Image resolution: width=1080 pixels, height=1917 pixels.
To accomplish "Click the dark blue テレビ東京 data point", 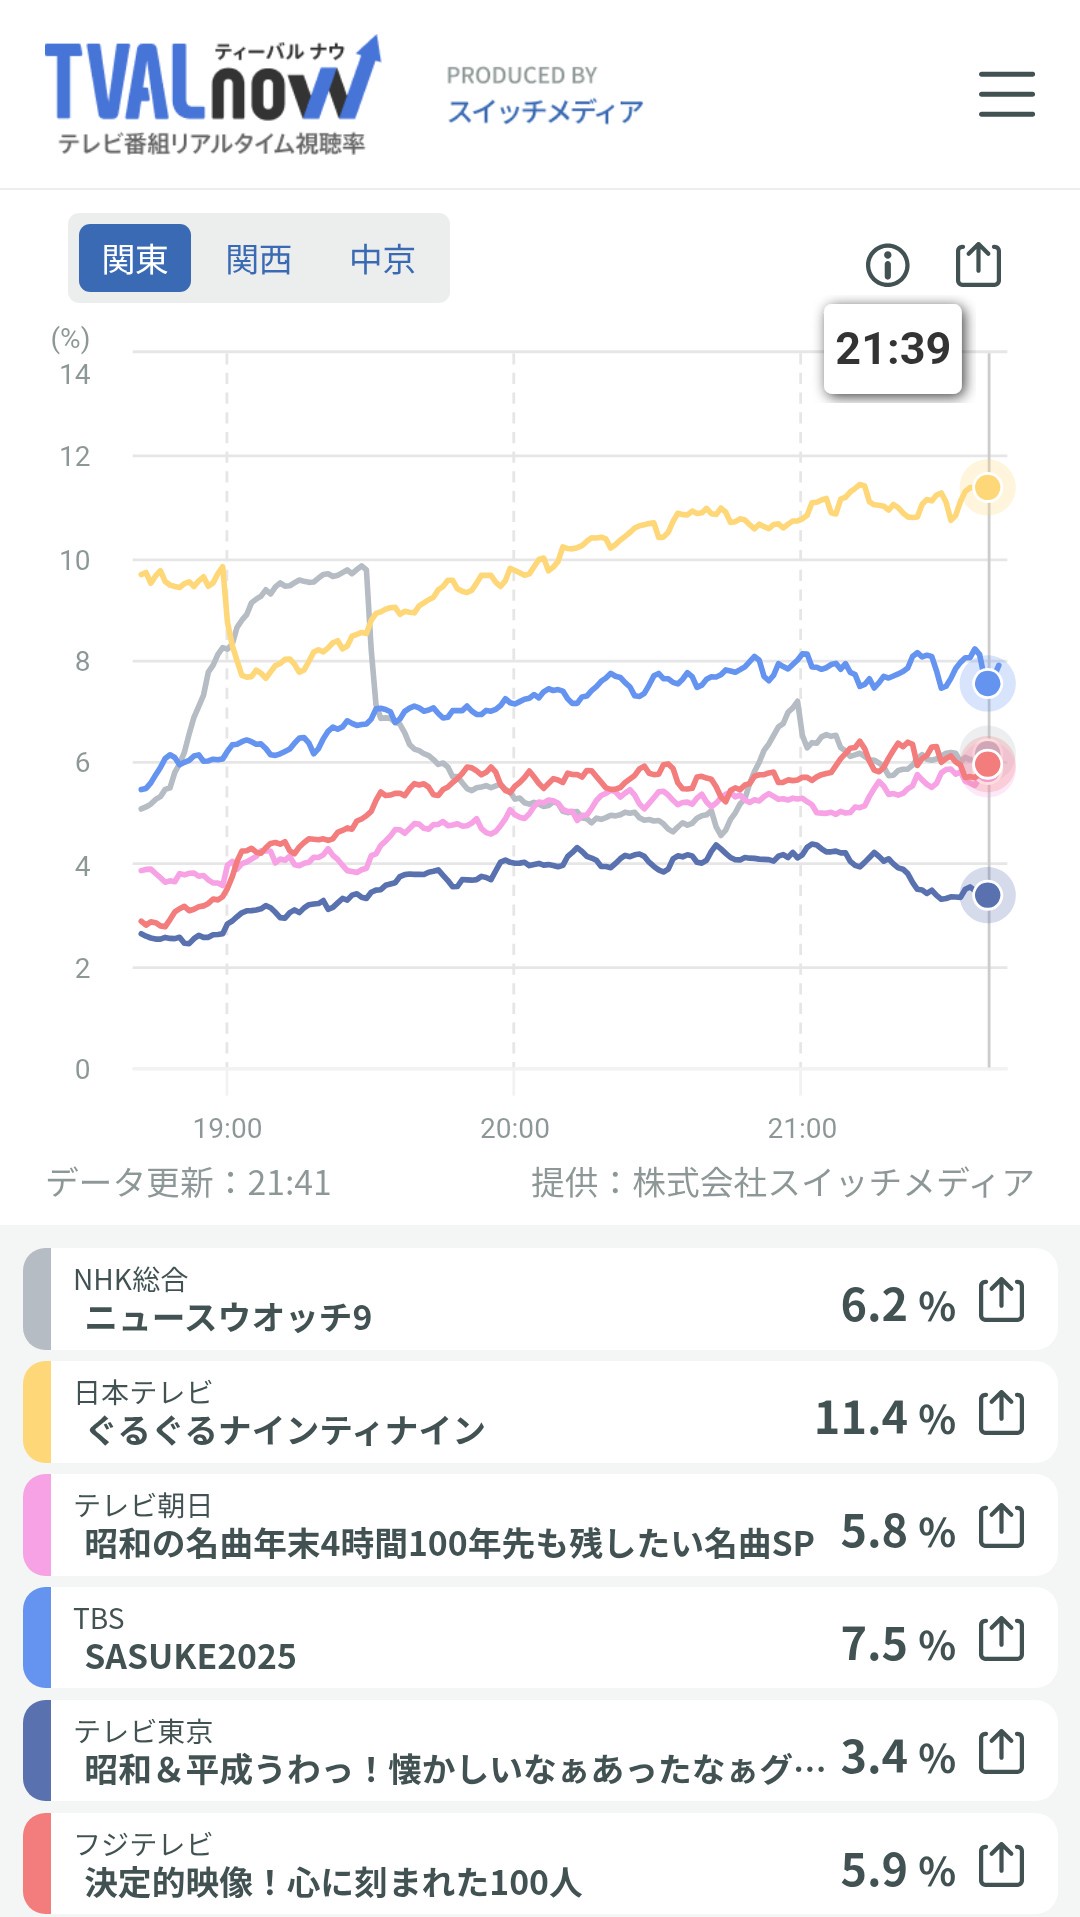I will point(987,895).
